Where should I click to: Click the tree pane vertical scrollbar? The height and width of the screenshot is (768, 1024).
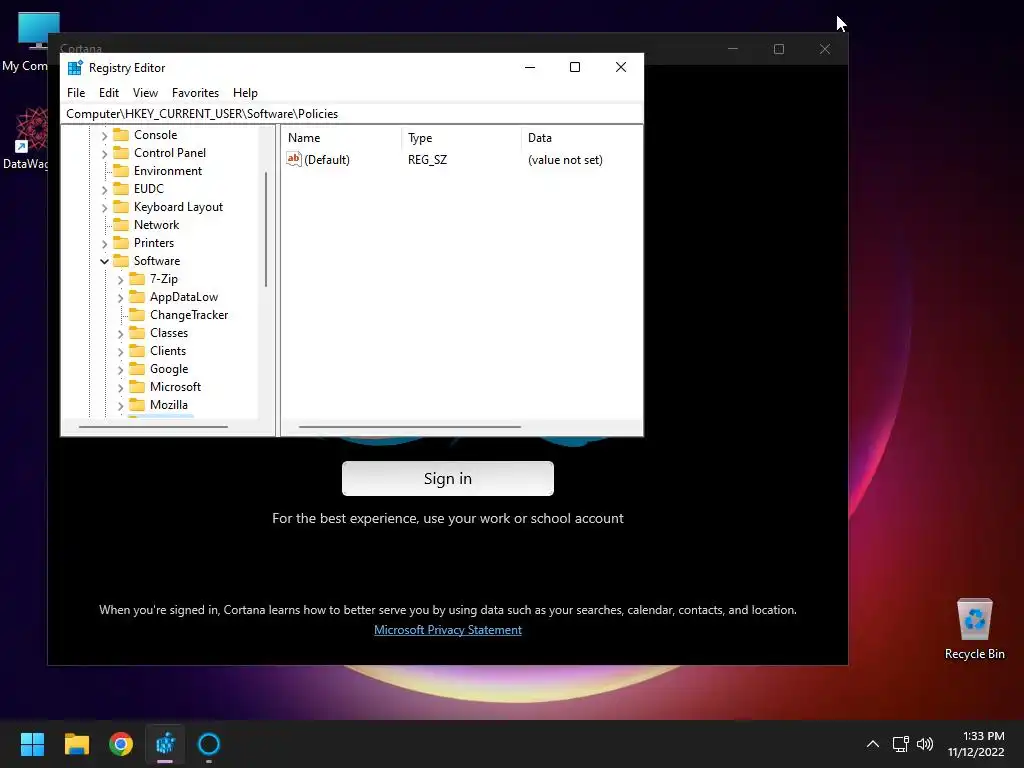(266, 229)
